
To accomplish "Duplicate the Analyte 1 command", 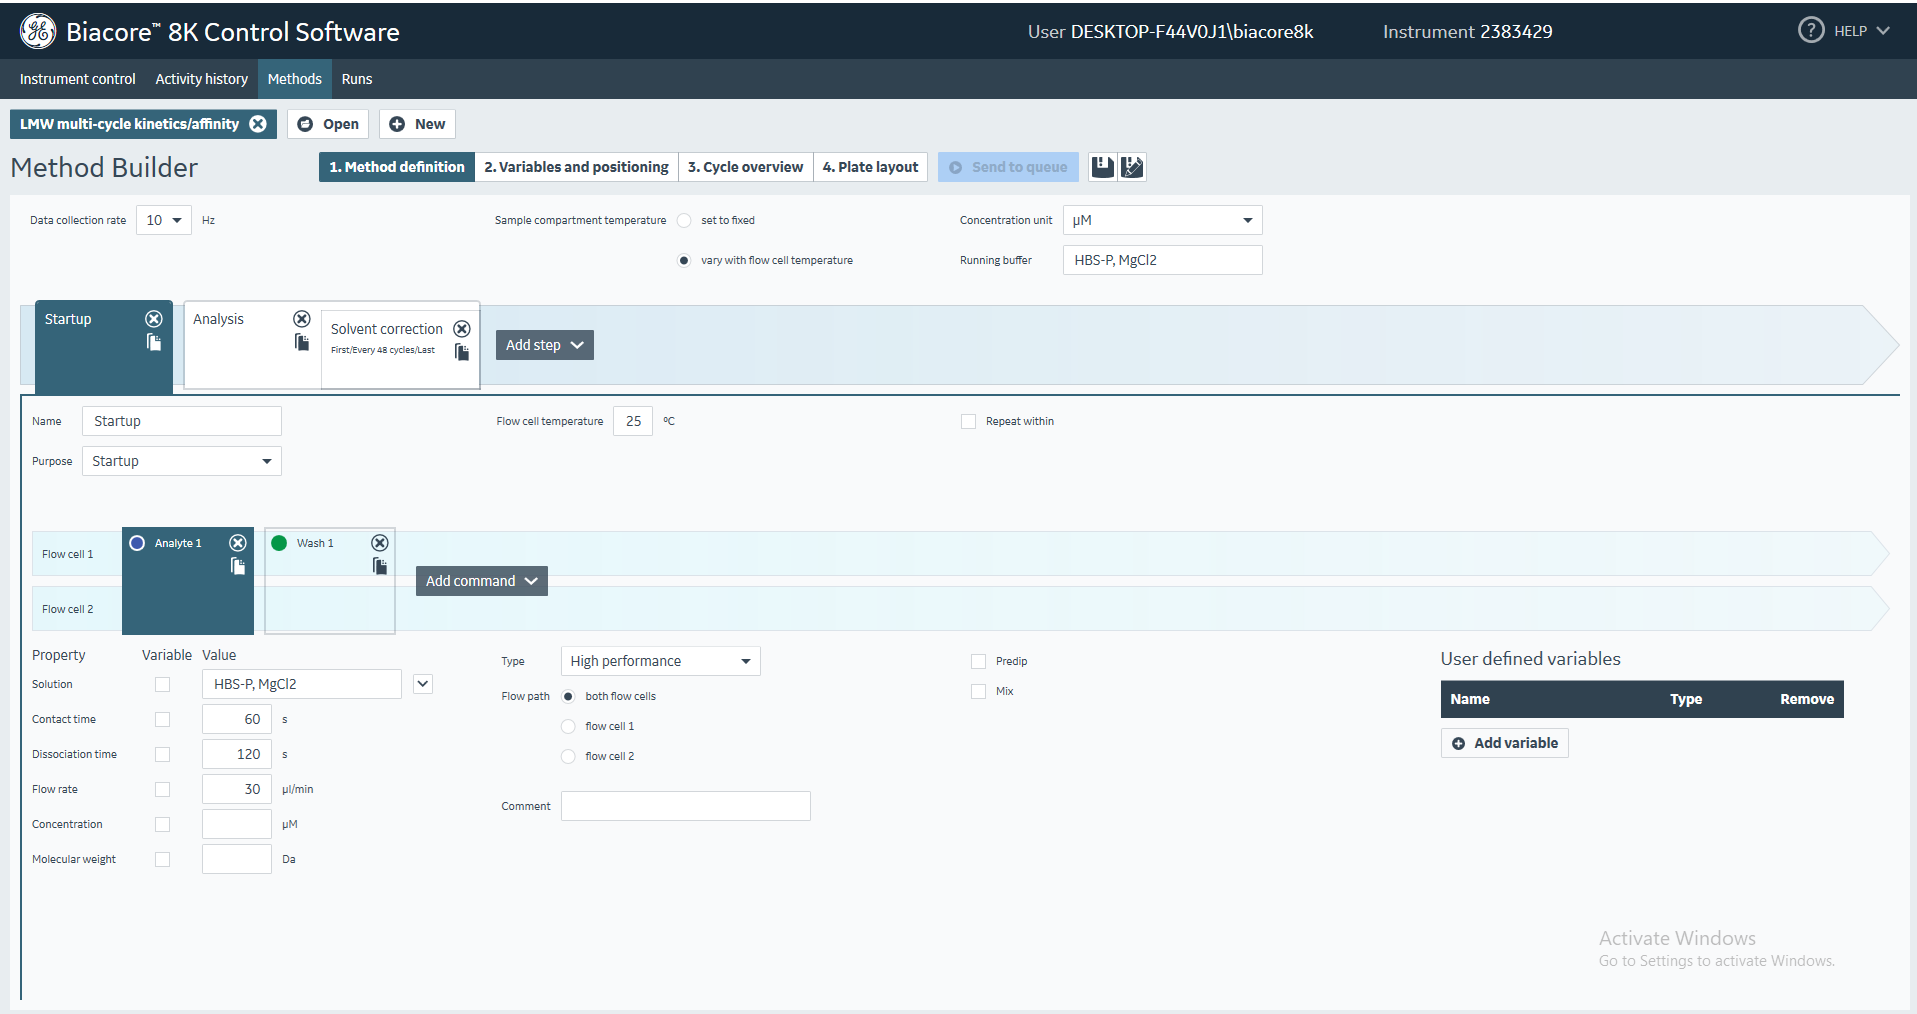I will 238,566.
